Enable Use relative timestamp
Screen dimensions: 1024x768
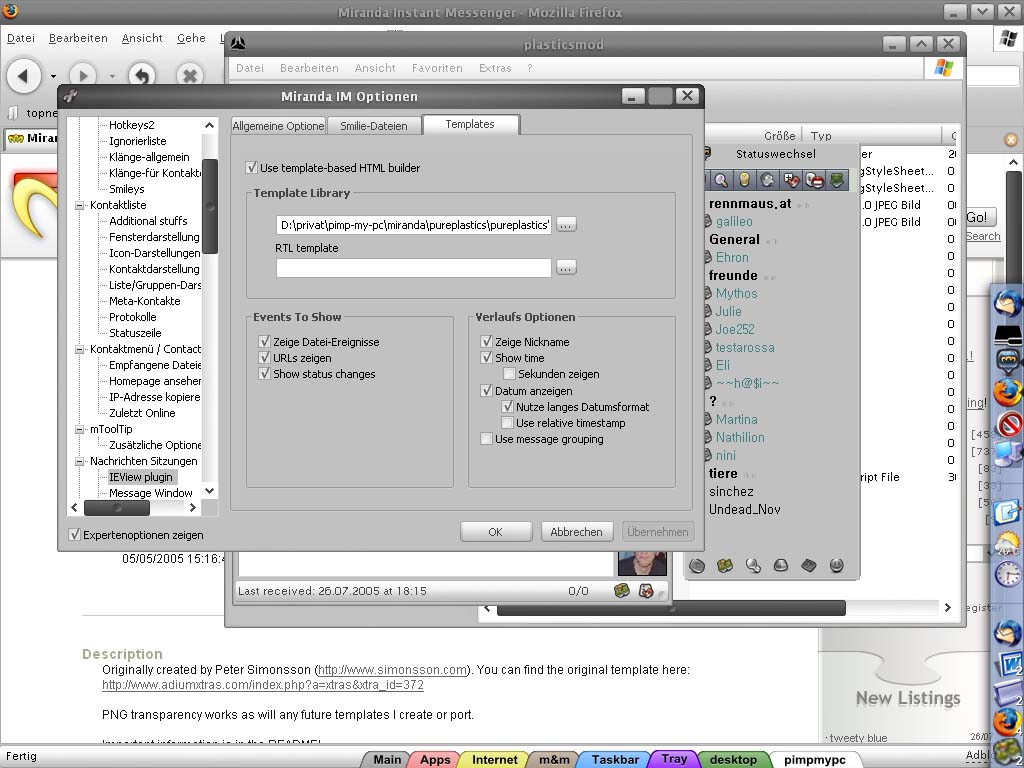coord(507,423)
